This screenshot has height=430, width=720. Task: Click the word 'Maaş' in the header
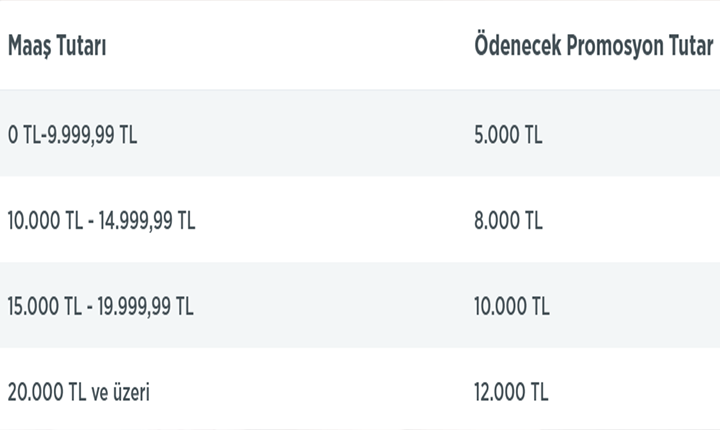30,47
